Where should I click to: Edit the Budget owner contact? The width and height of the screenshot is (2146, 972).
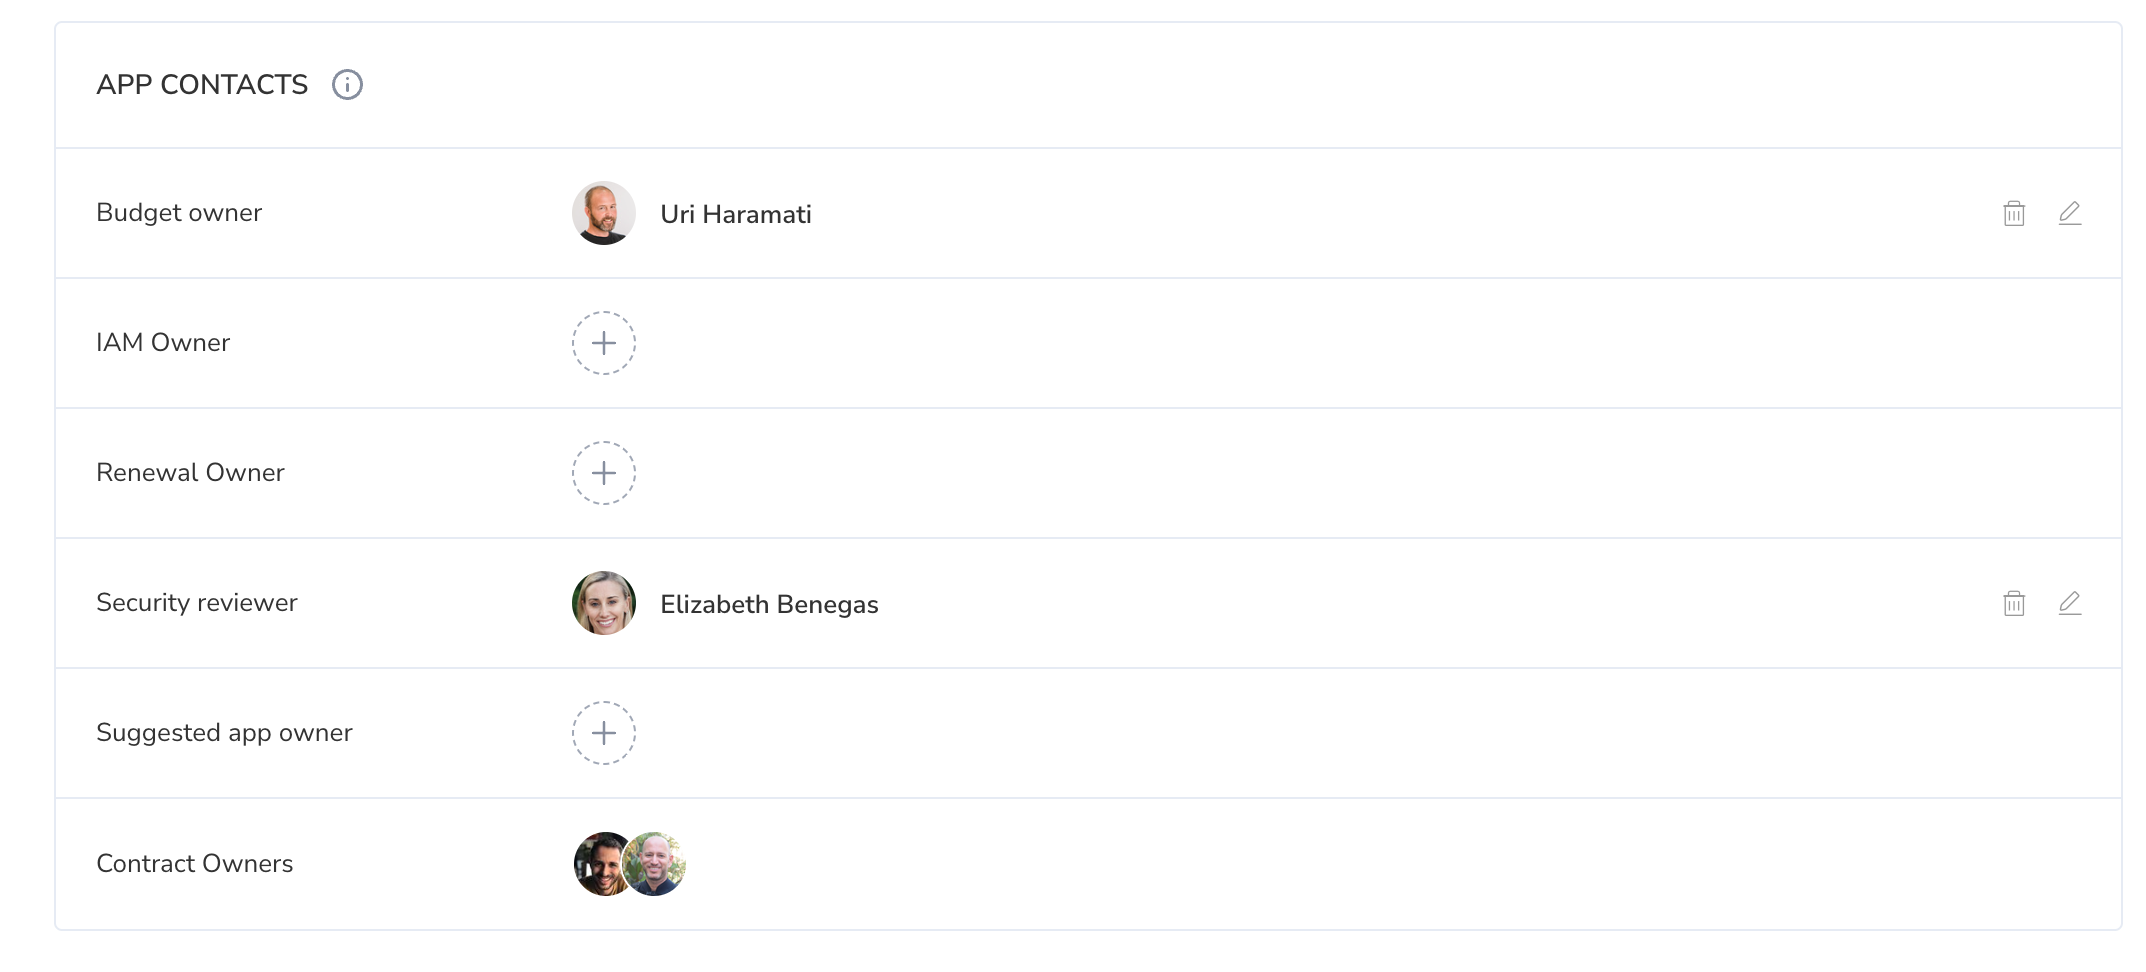[x=2070, y=213]
